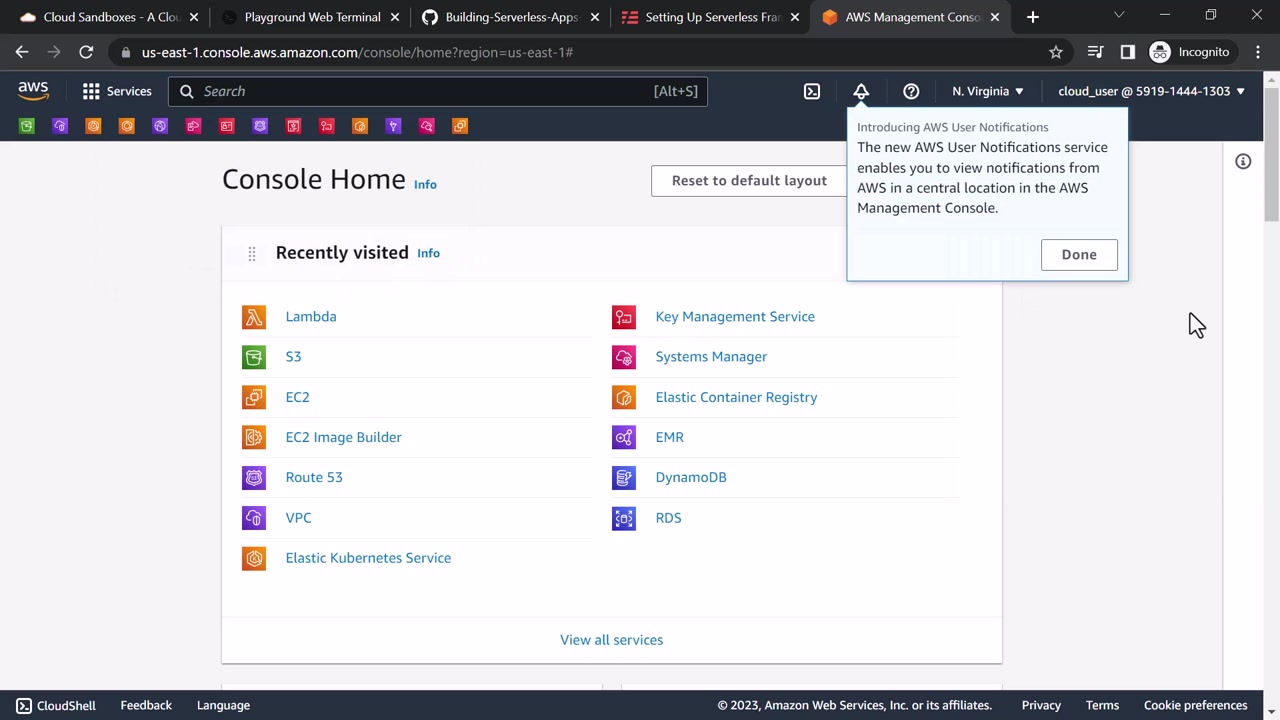Launch CloudShell from the top navigation bar icon
The width and height of the screenshot is (1280, 720).
click(x=812, y=91)
